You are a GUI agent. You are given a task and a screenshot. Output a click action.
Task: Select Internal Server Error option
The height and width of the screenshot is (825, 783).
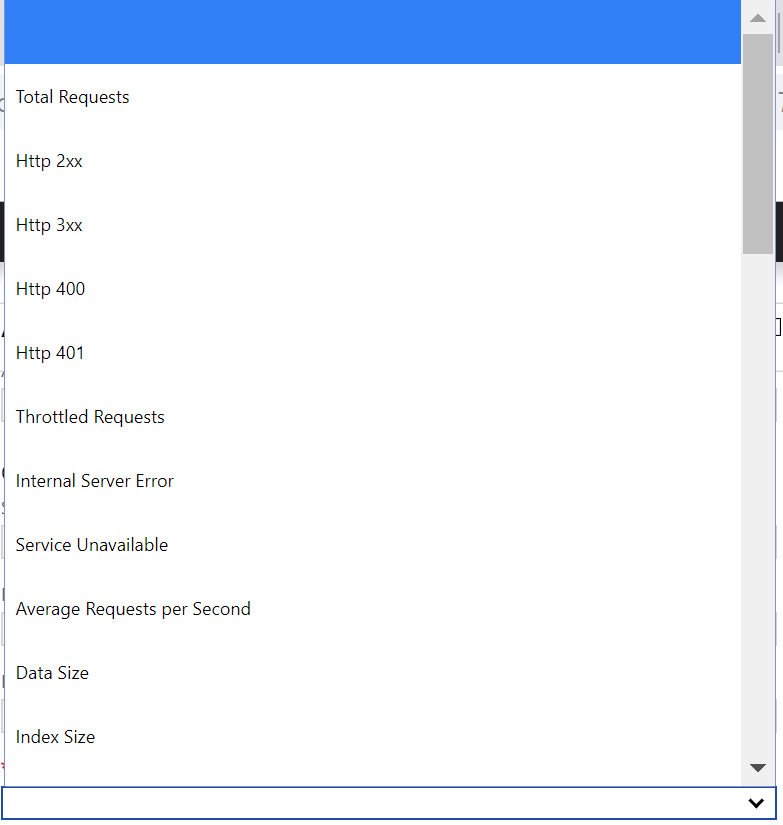point(373,481)
